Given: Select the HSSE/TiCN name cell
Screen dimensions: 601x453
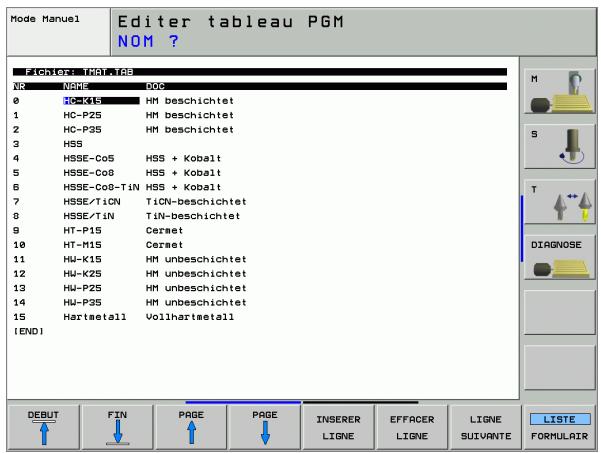Looking at the screenshot, I should coord(92,202).
